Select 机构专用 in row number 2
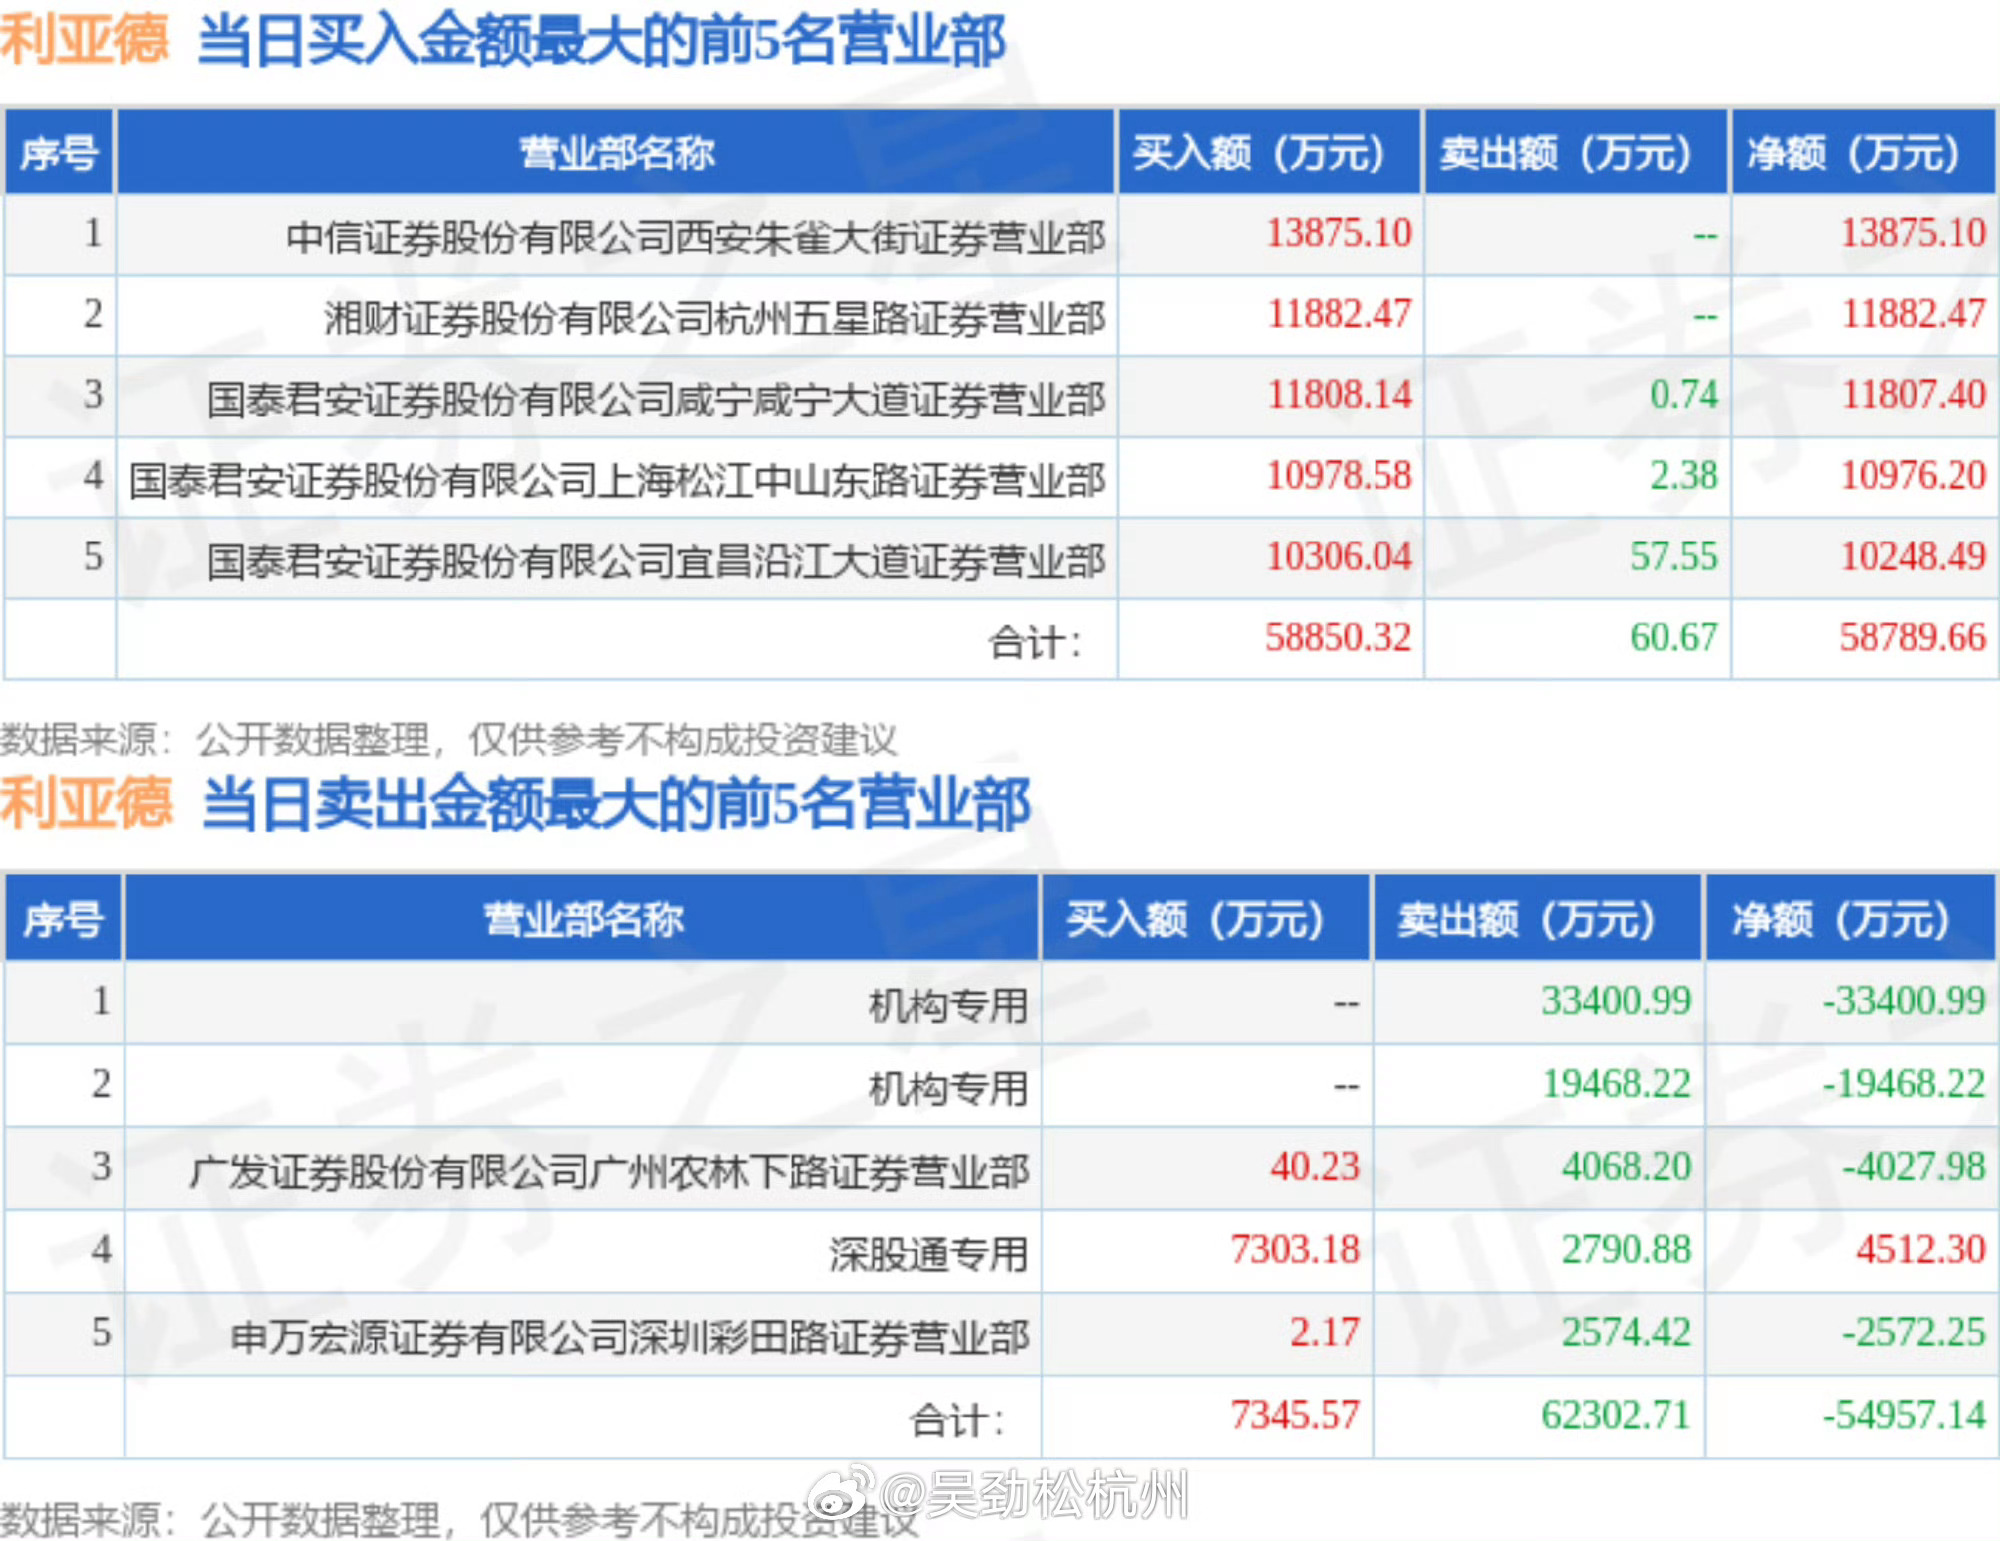2000x1541 pixels. 948,1088
